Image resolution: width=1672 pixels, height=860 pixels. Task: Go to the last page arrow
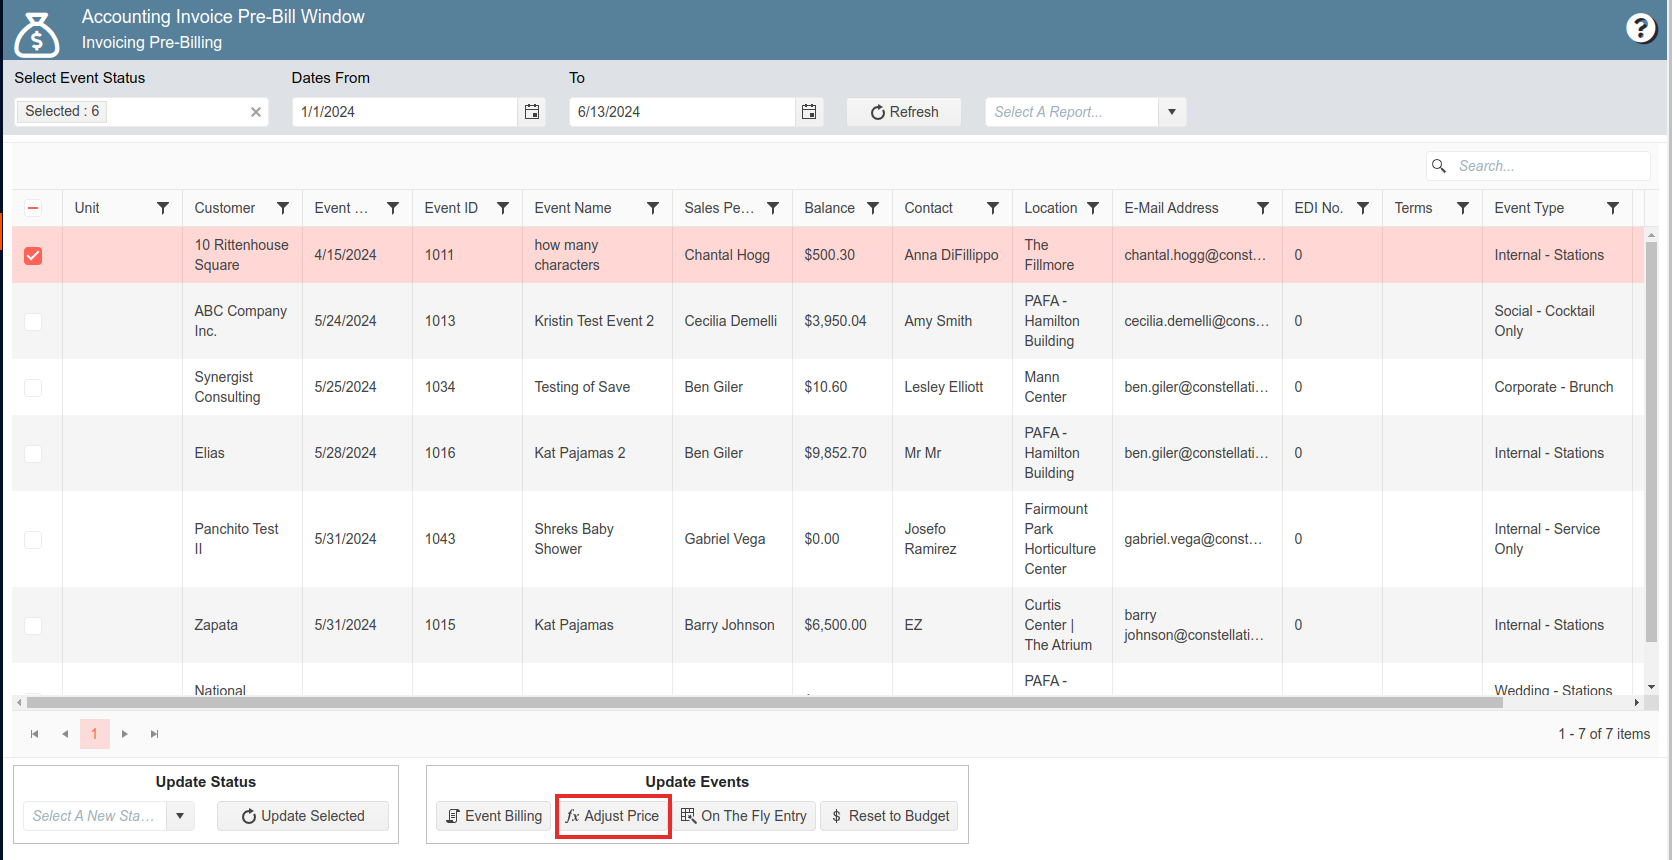pyautogui.click(x=155, y=734)
